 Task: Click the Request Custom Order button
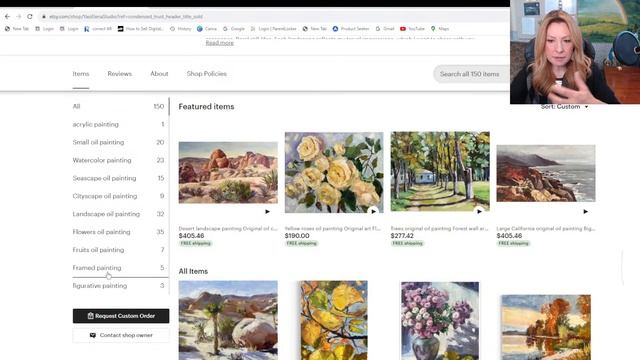click(x=121, y=316)
